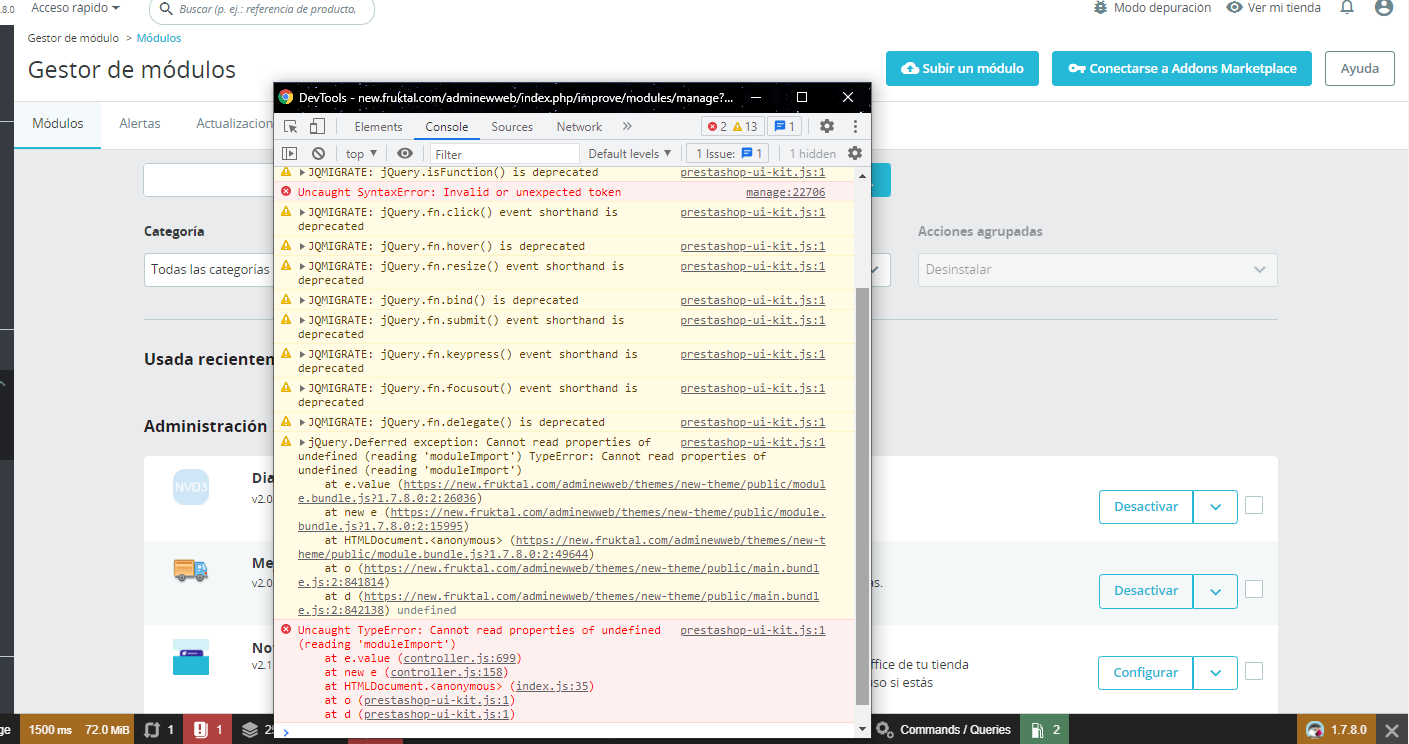
Task: Show the console sidebar panel
Action: click(289, 154)
